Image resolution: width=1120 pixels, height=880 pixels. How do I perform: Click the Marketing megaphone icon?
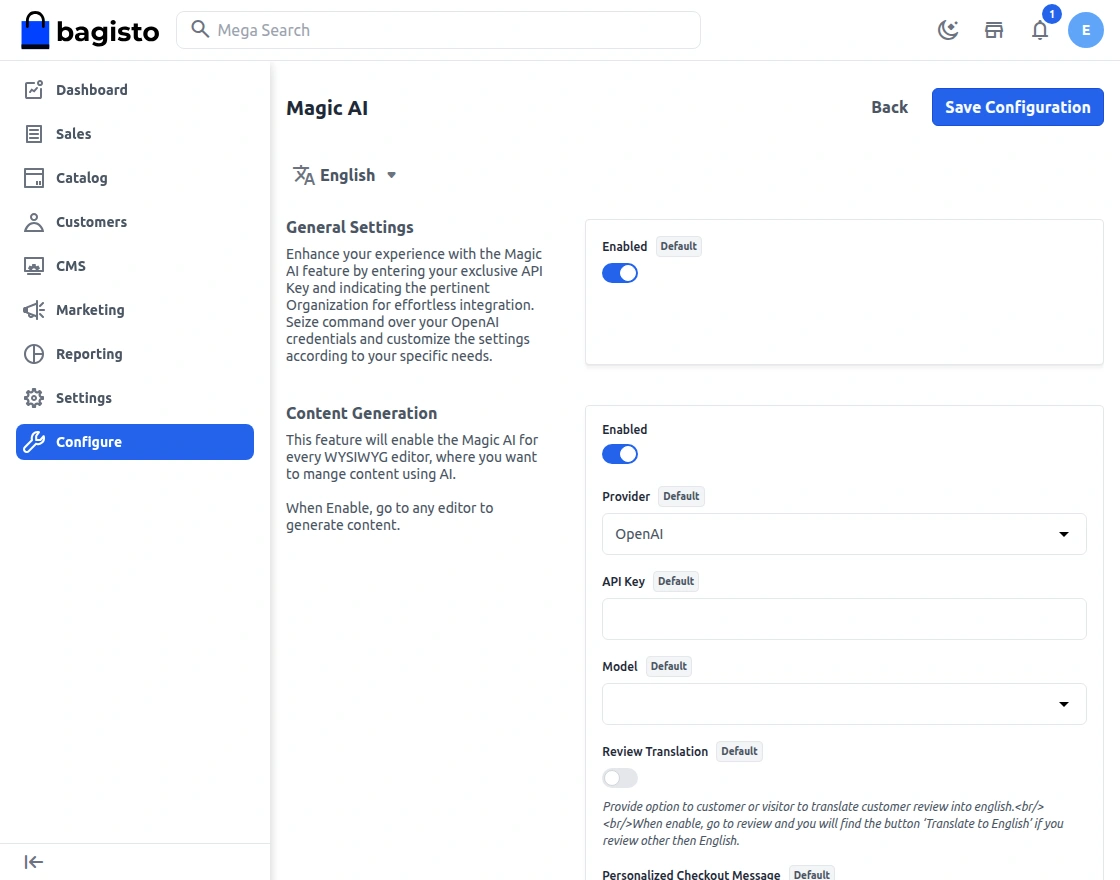point(34,310)
